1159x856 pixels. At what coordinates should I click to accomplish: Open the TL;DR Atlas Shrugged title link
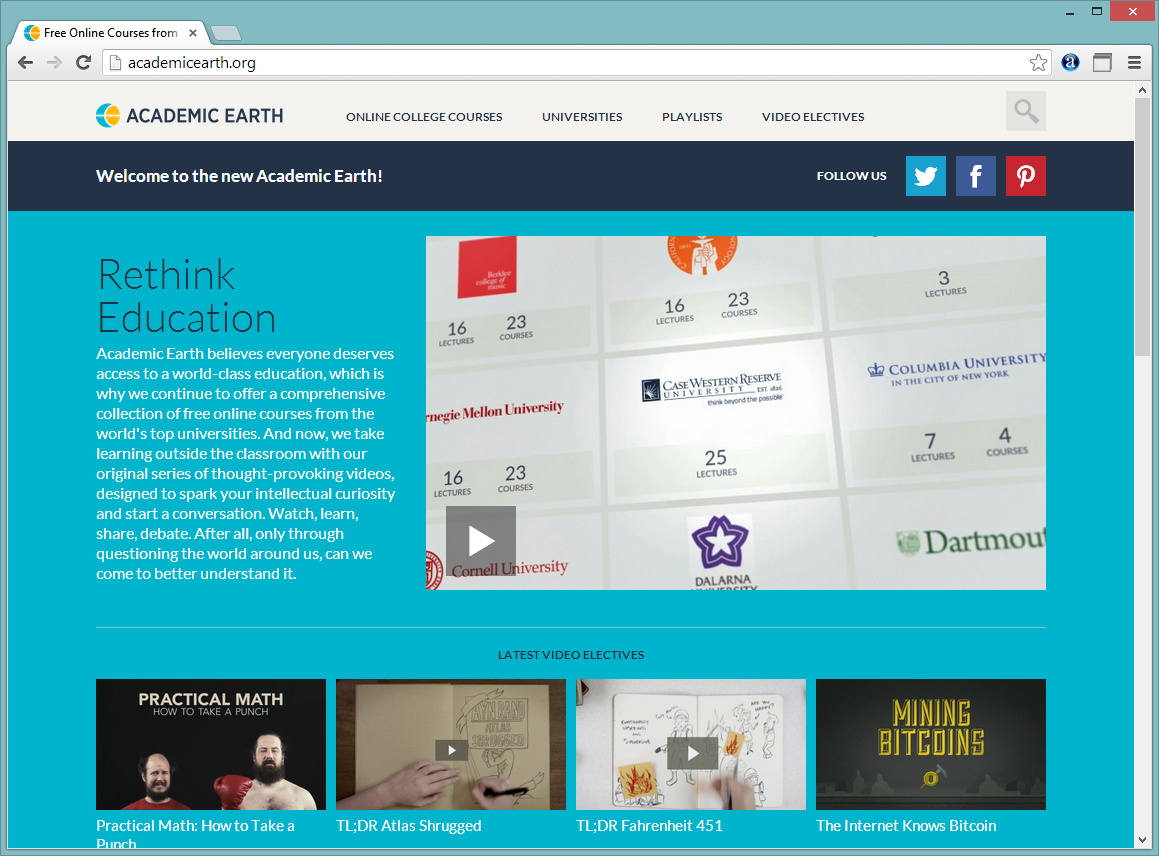pos(409,826)
